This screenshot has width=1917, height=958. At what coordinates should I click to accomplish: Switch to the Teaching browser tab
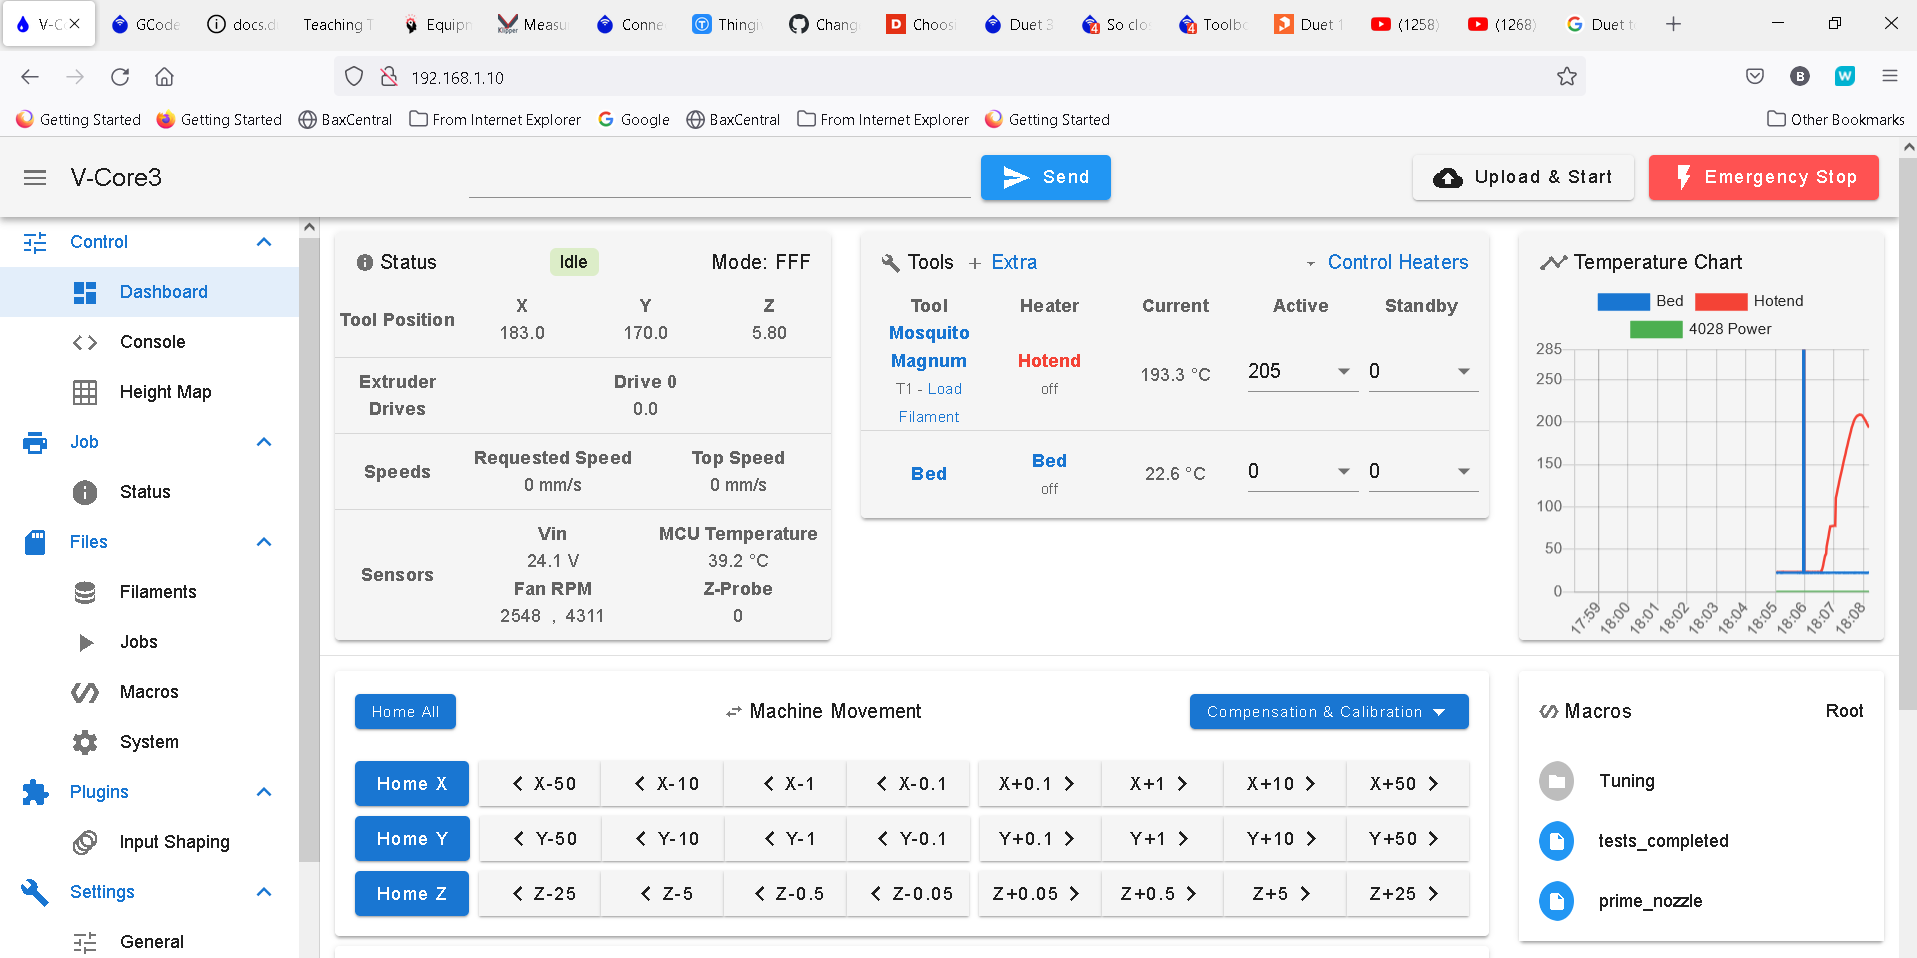(338, 24)
